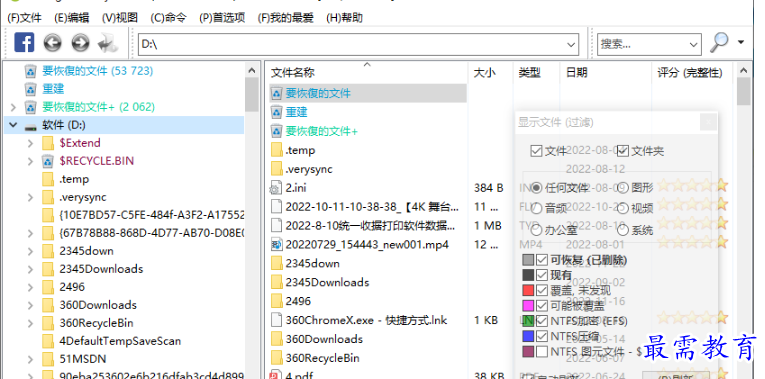Toggle the 现有 checkbox
This screenshot has width=765, height=379.
pos(542,276)
